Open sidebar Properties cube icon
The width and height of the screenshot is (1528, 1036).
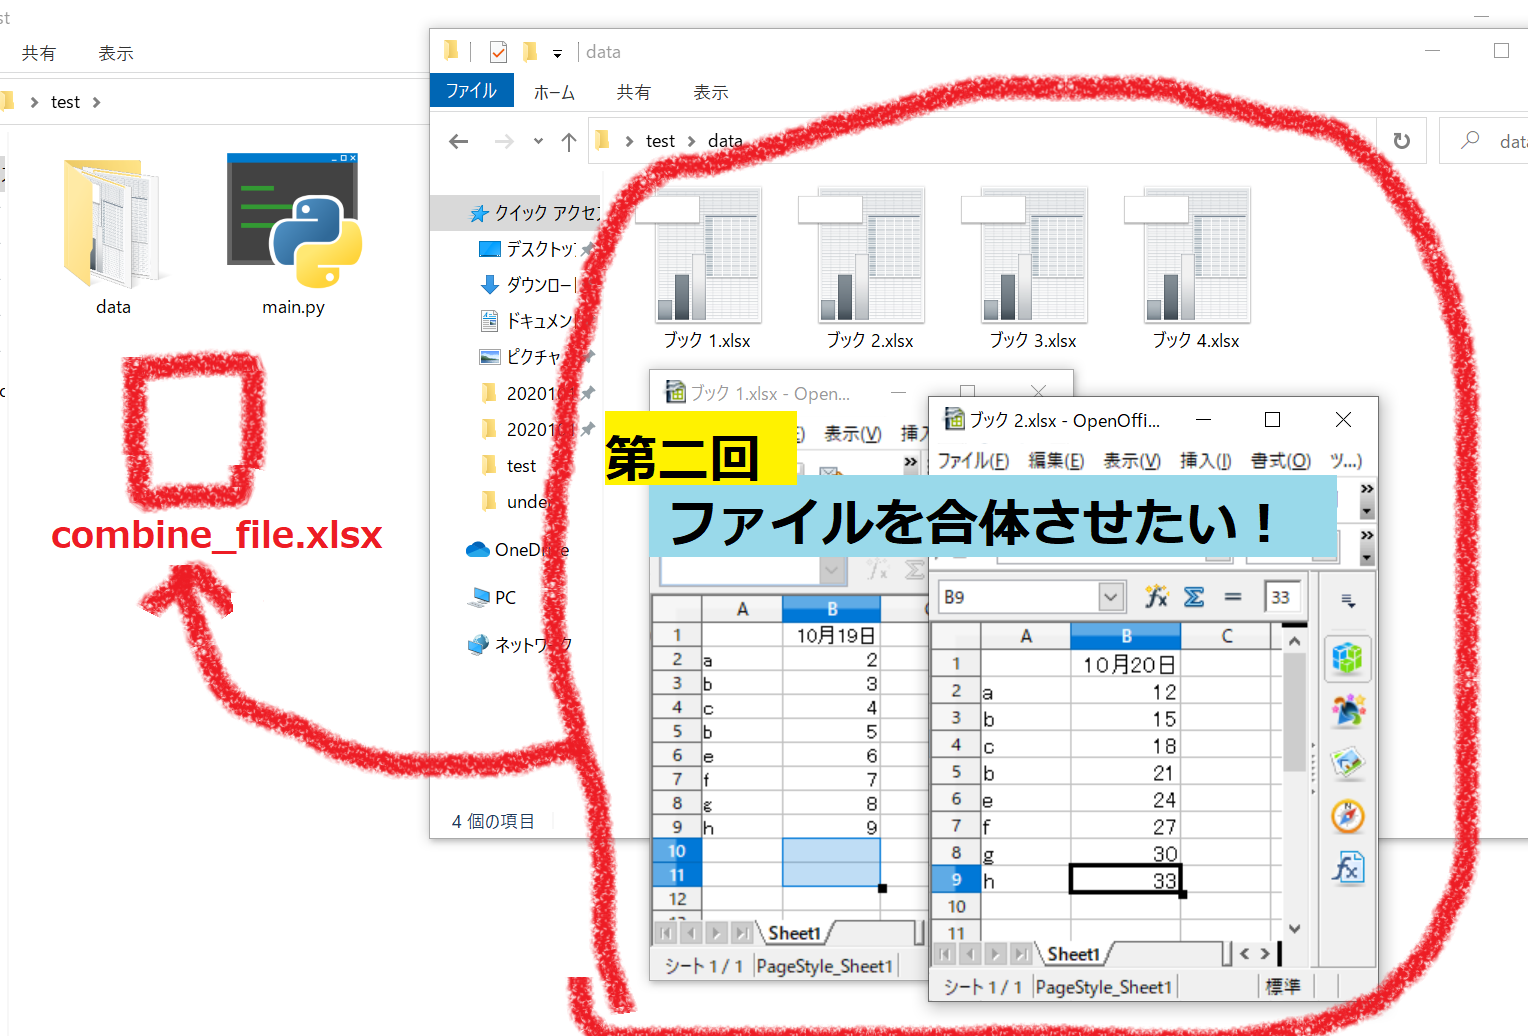(1347, 658)
